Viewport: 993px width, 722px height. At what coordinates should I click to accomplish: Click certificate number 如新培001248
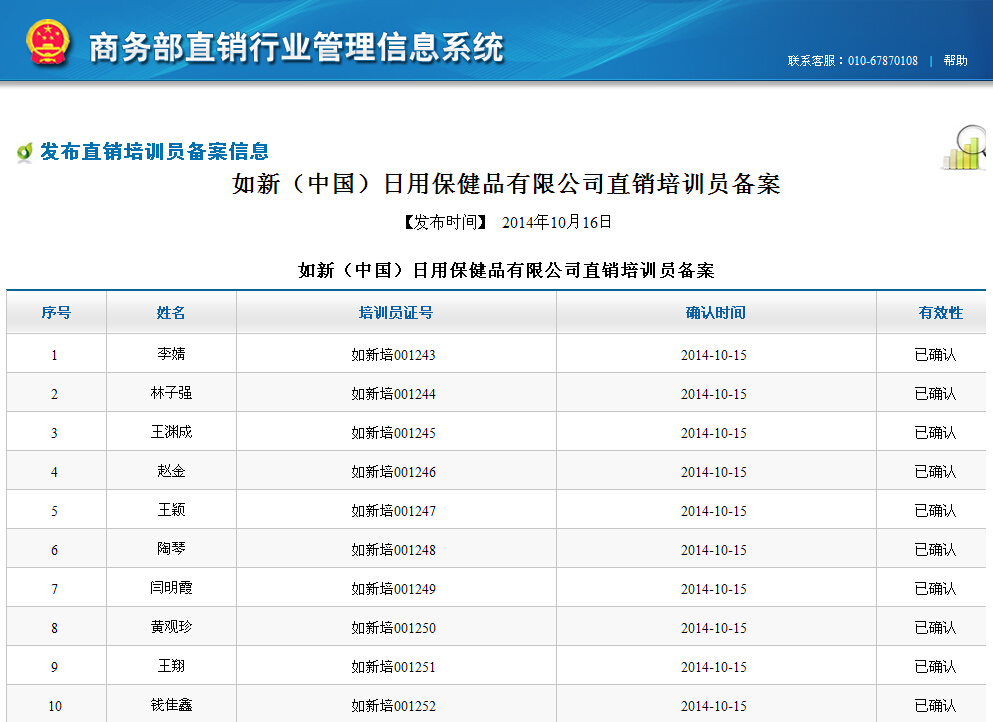point(393,550)
